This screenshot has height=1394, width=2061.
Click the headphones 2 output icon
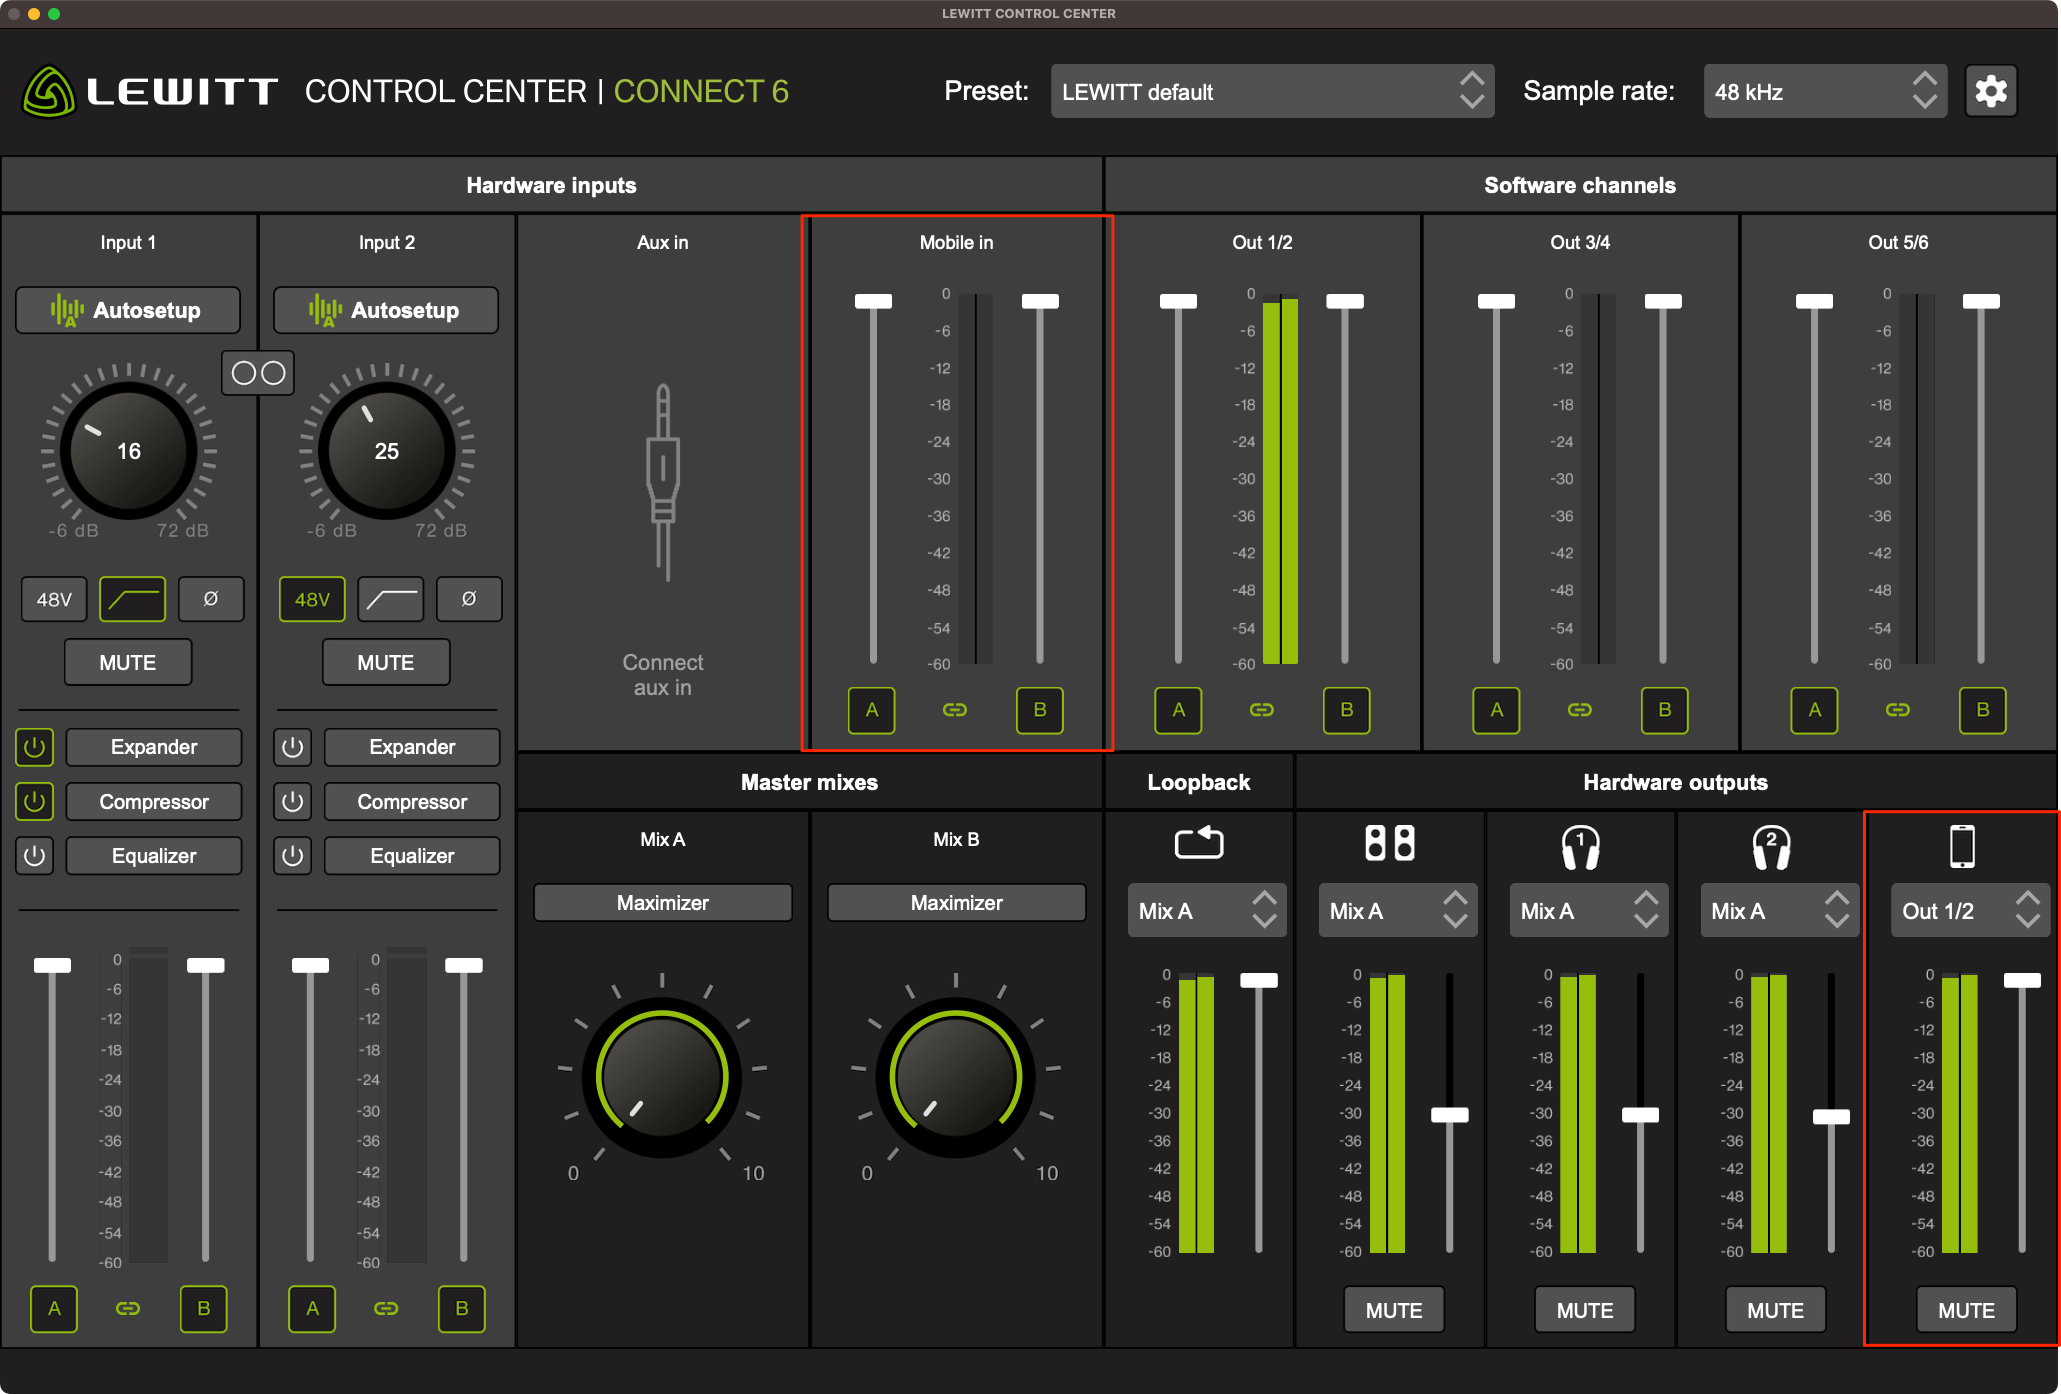(x=1771, y=847)
